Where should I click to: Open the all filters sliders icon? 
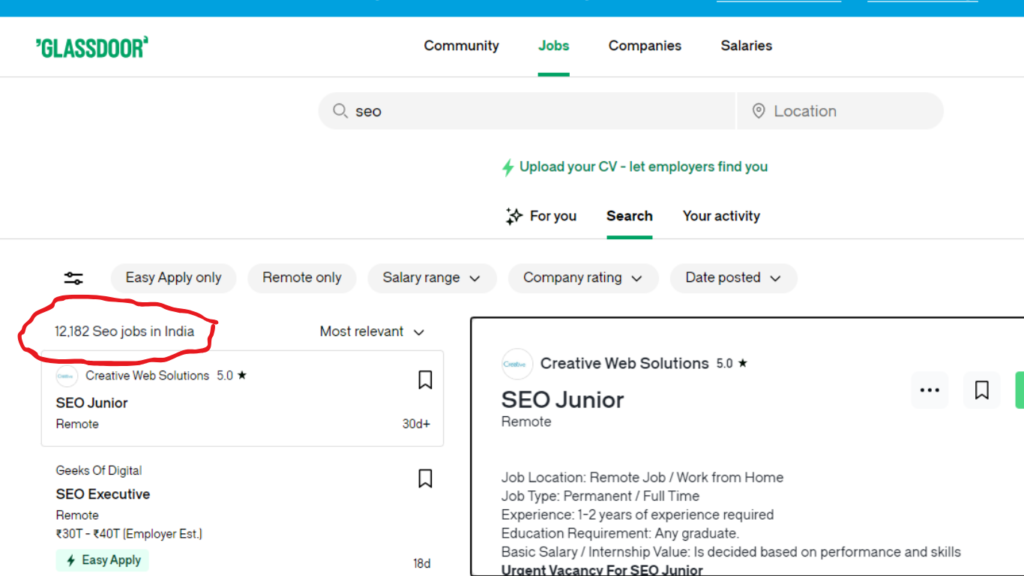[74, 278]
